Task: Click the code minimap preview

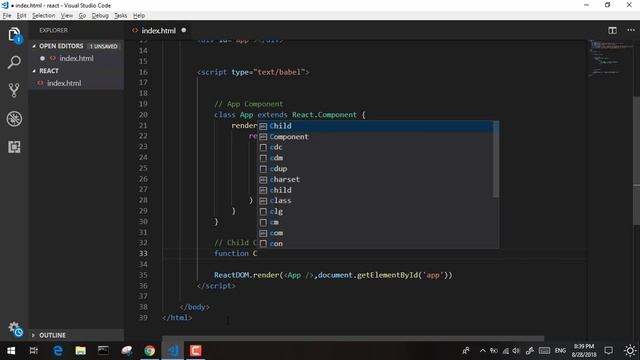Action: click(x=610, y=59)
